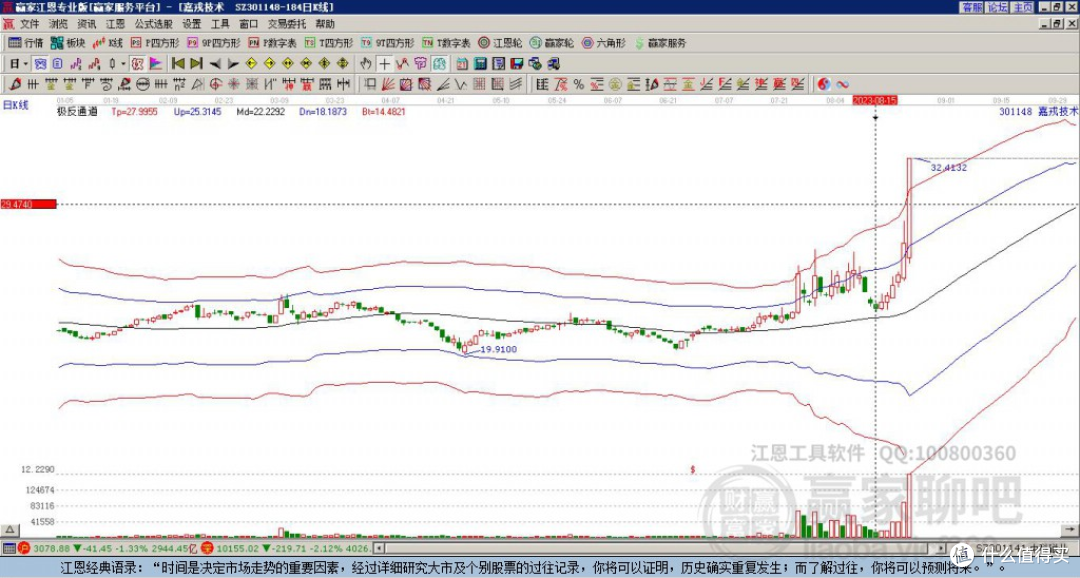Jump to last bar icon
Viewport: 1080px width, 578px height.
click(x=196, y=64)
